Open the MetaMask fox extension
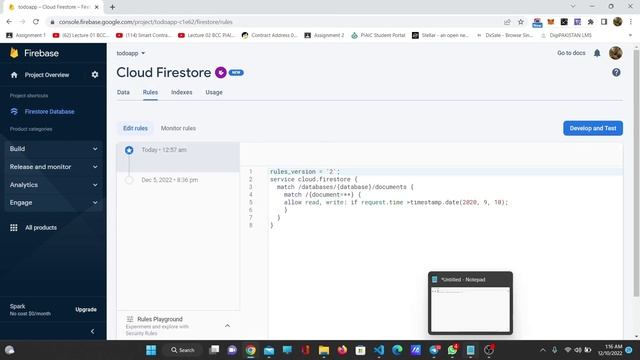The width and height of the screenshot is (640, 360). [551, 22]
